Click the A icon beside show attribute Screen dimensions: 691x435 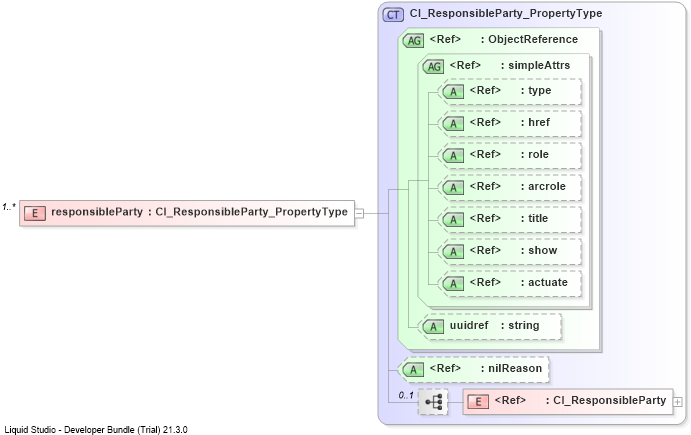453,252
